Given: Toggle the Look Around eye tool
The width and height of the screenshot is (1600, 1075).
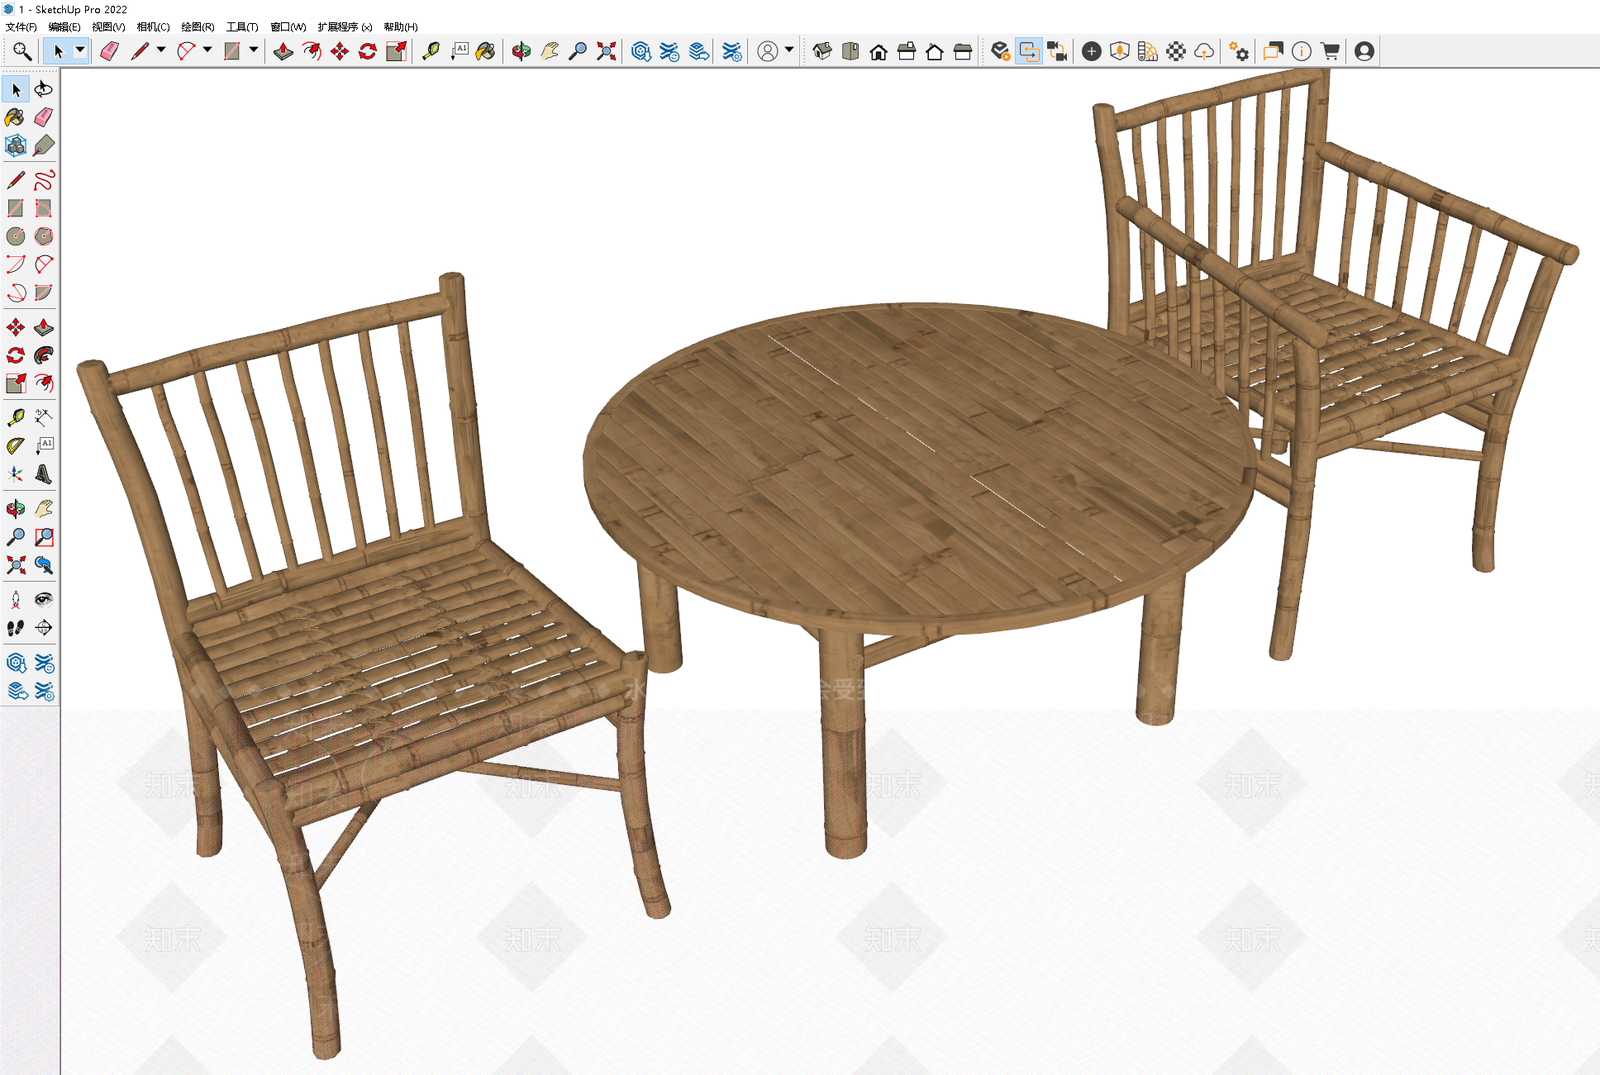Looking at the screenshot, I should (x=44, y=599).
